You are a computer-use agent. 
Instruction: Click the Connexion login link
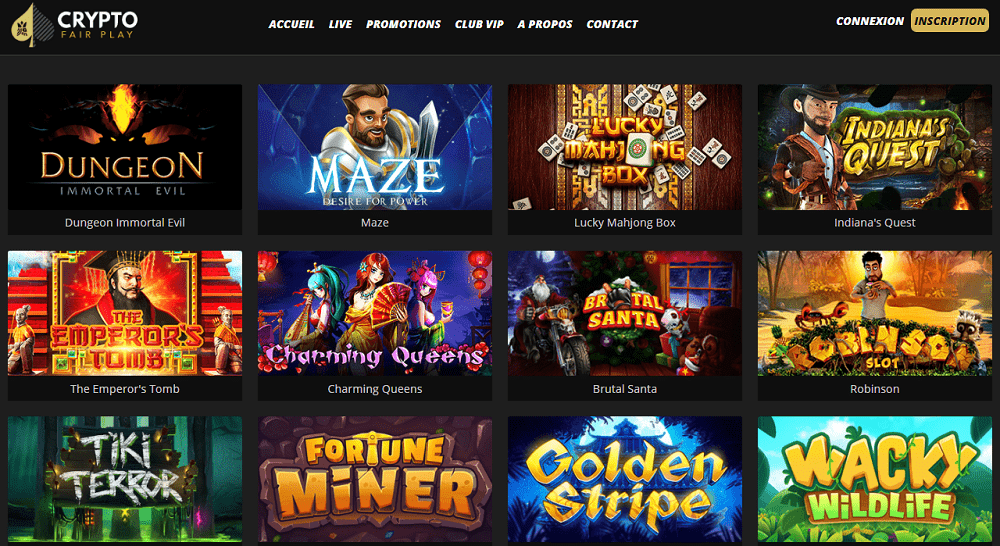tap(870, 21)
